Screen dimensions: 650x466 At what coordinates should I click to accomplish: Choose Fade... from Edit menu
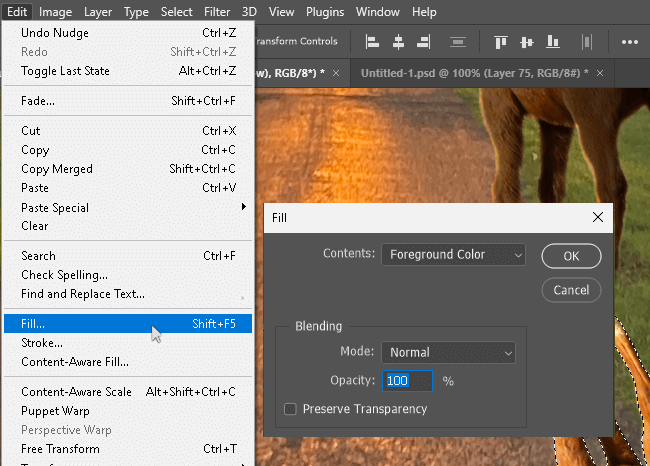[x=128, y=100]
